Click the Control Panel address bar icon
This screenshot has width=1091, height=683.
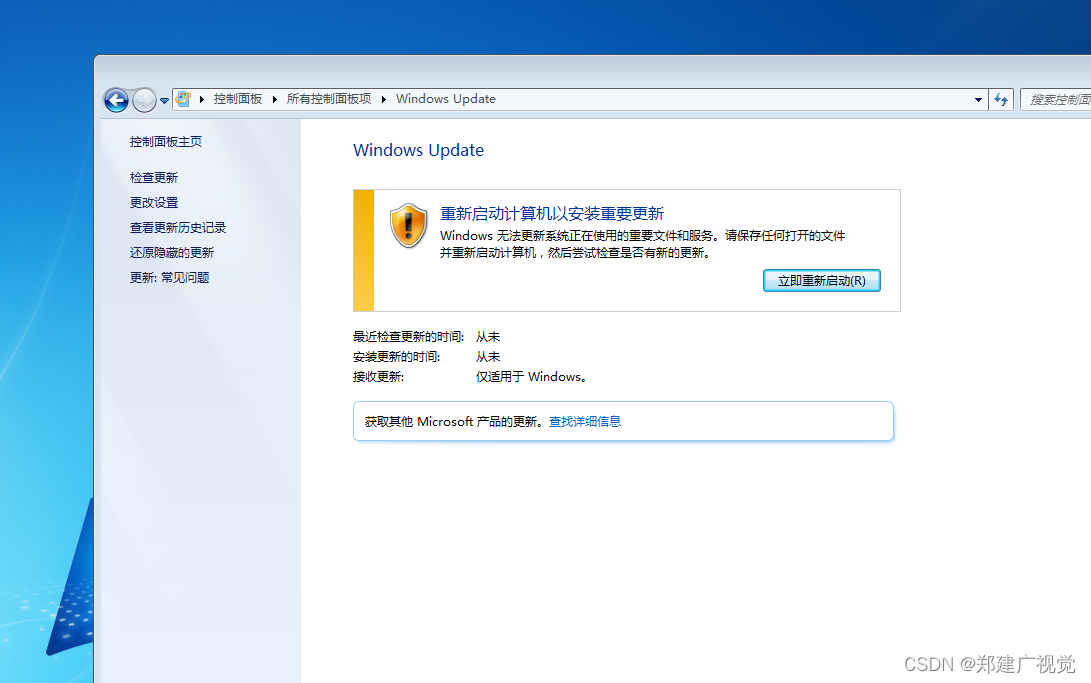184,99
